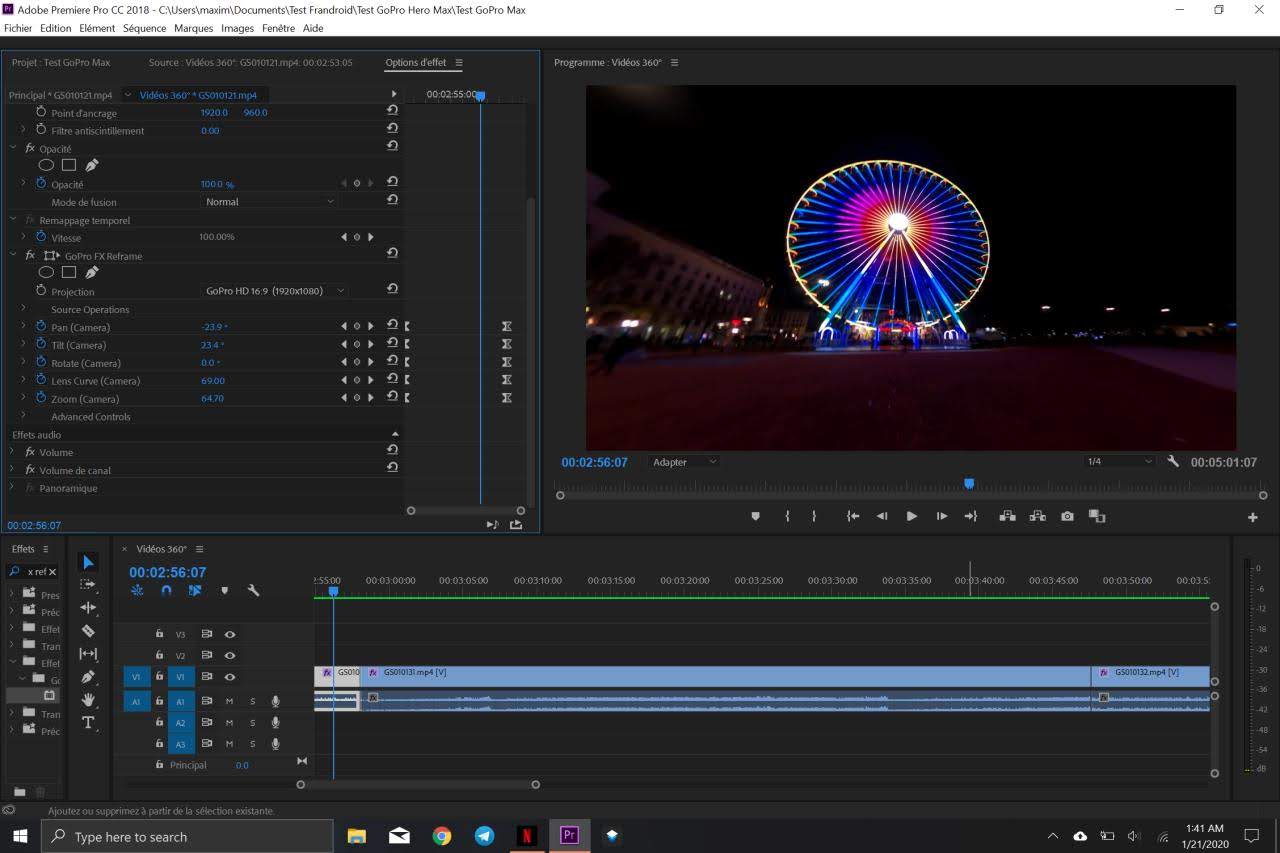The image size is (1280, 853).
Task: Solo audio track A2
Action: 252,723
